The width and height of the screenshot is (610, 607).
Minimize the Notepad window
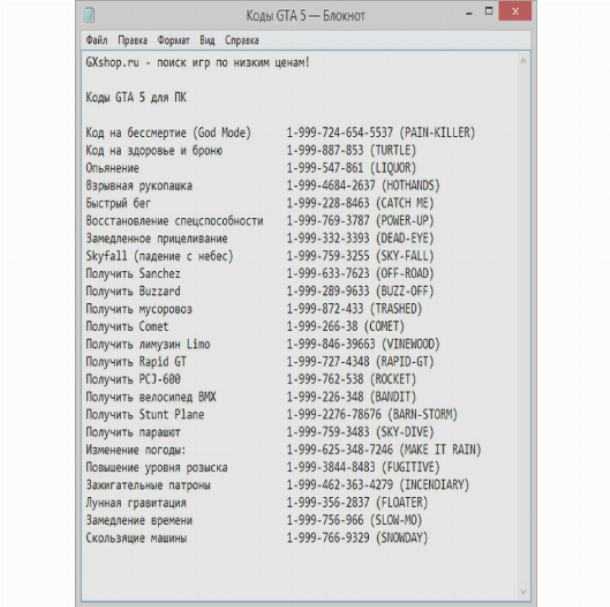pyautogui.click(x=469, y=13)
